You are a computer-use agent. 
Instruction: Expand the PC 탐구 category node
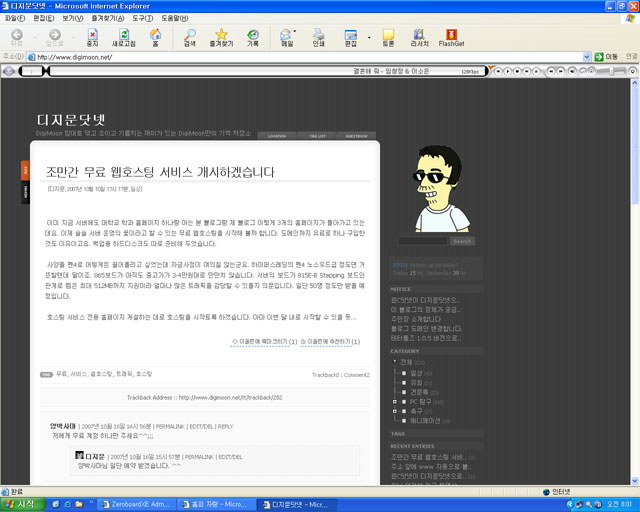pos(395,402)
